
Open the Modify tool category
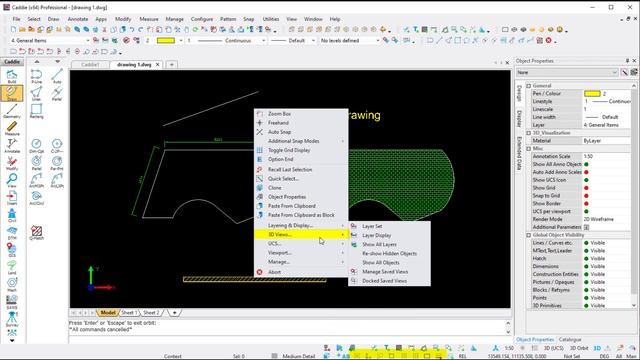point(12,163)
